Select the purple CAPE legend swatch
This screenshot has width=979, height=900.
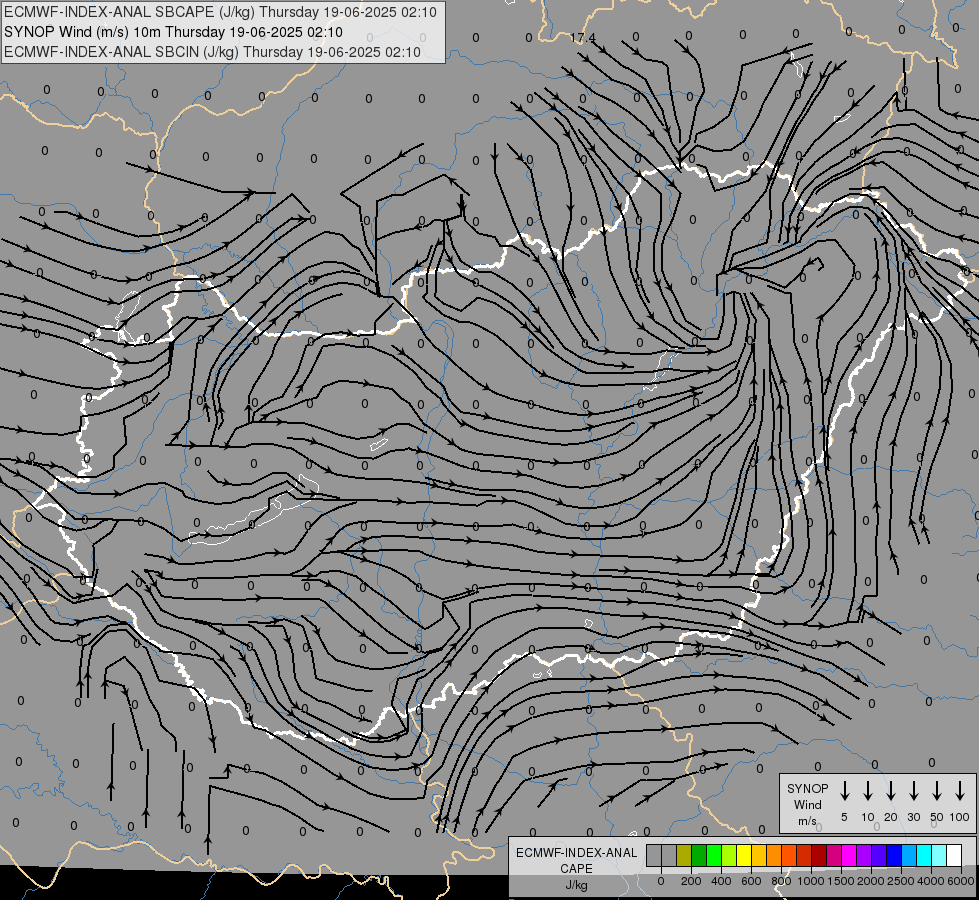pyautogui.click(x=865, y=855)
